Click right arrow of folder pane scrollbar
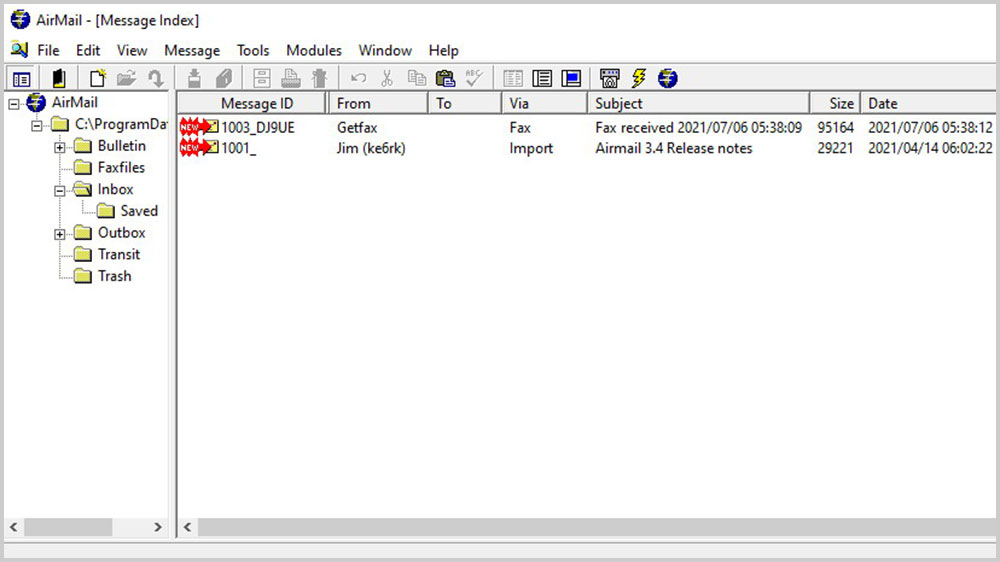Screen dimensions: 1000x562 (x=158, y=527)
